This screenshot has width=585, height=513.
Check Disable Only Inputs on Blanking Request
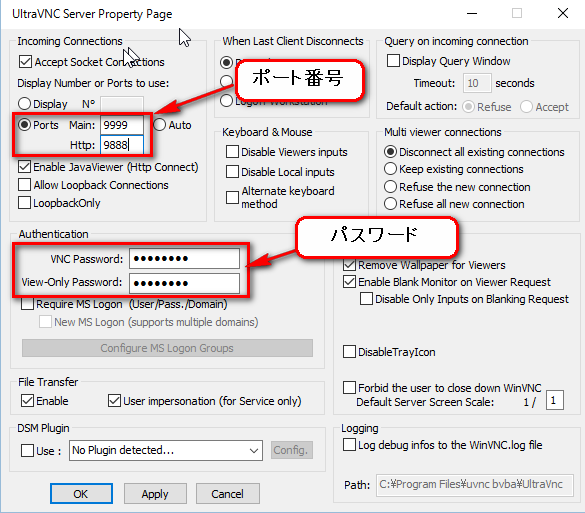click(x=366, y=299)
